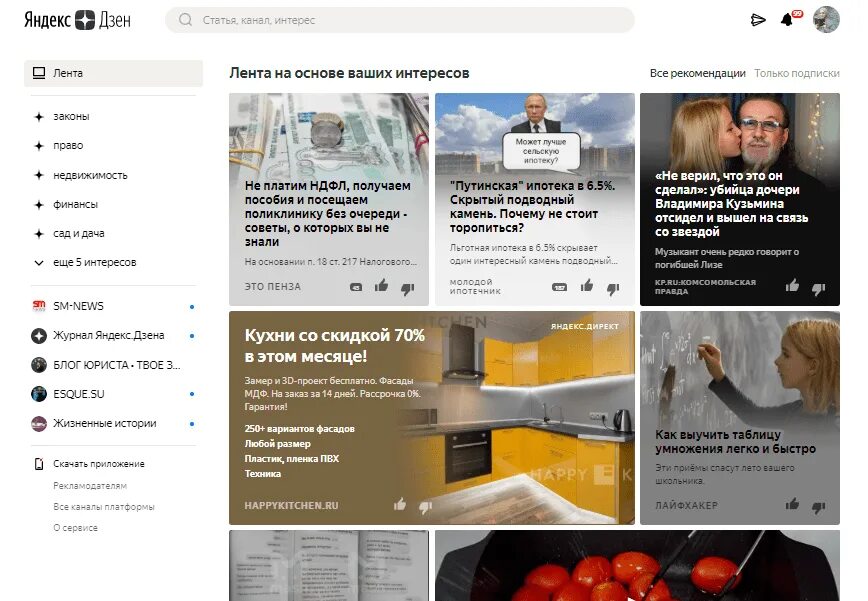868x601 pixels.
Task: Like the Путинская ипотека article
Action: pos(587,286)
